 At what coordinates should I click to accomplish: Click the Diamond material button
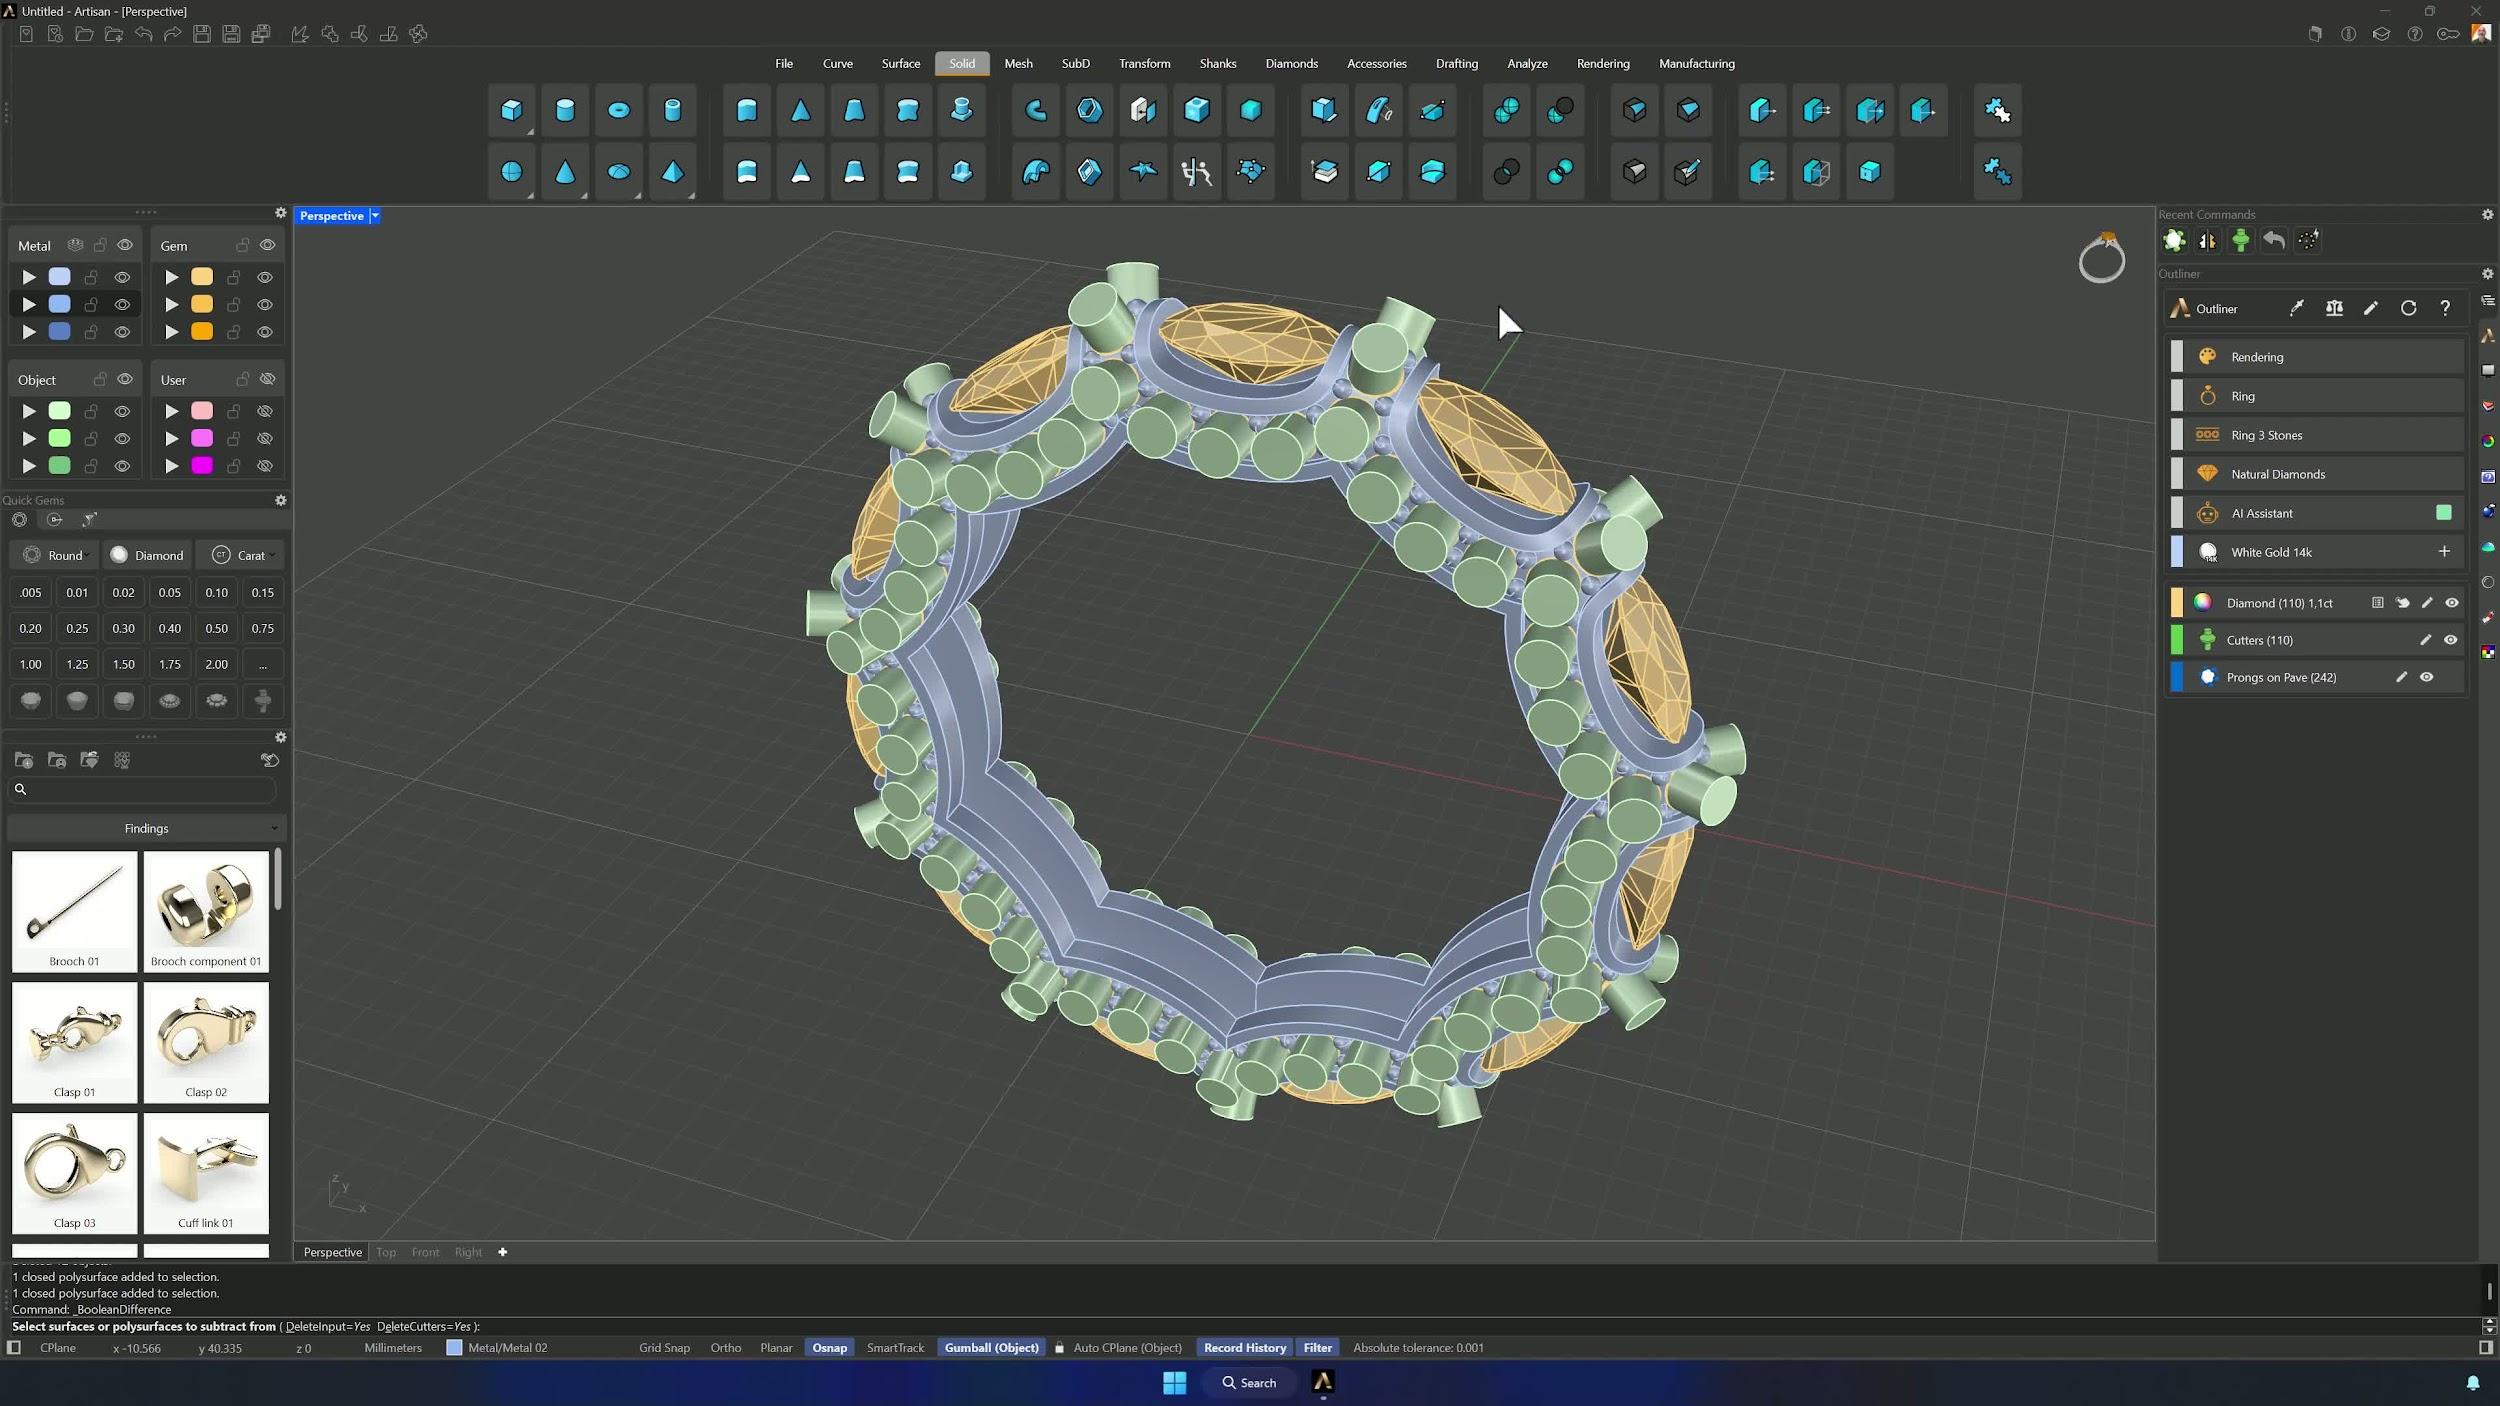[147, 555]
